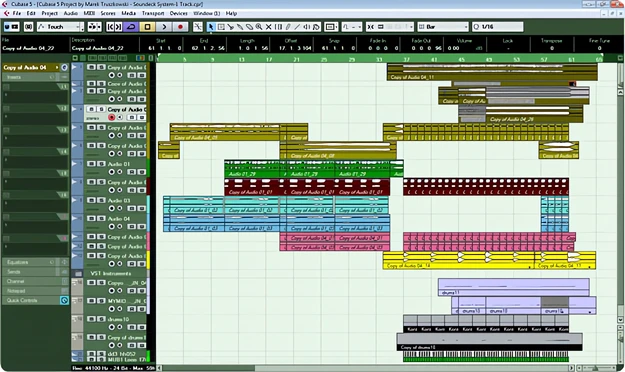
Task: Select the Mute X tool
Action: coord(269,27)
